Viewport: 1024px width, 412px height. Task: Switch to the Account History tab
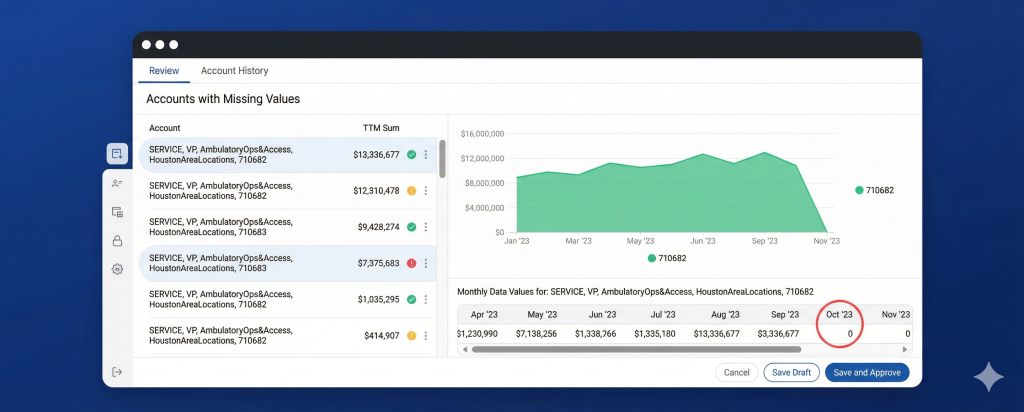click(234, 71)
